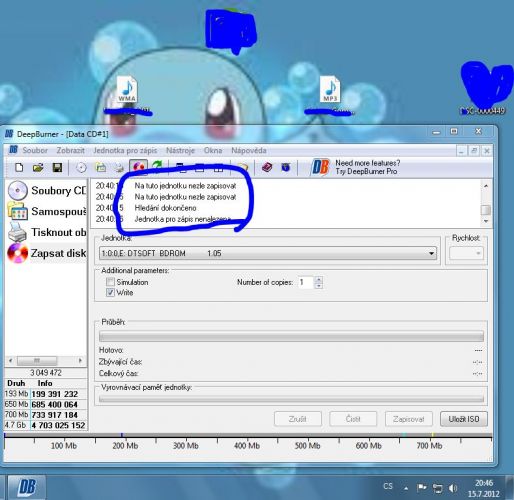Click the autorun toolbar icon
The width and height of the screenshot is (514, 500).
[101, 167]
